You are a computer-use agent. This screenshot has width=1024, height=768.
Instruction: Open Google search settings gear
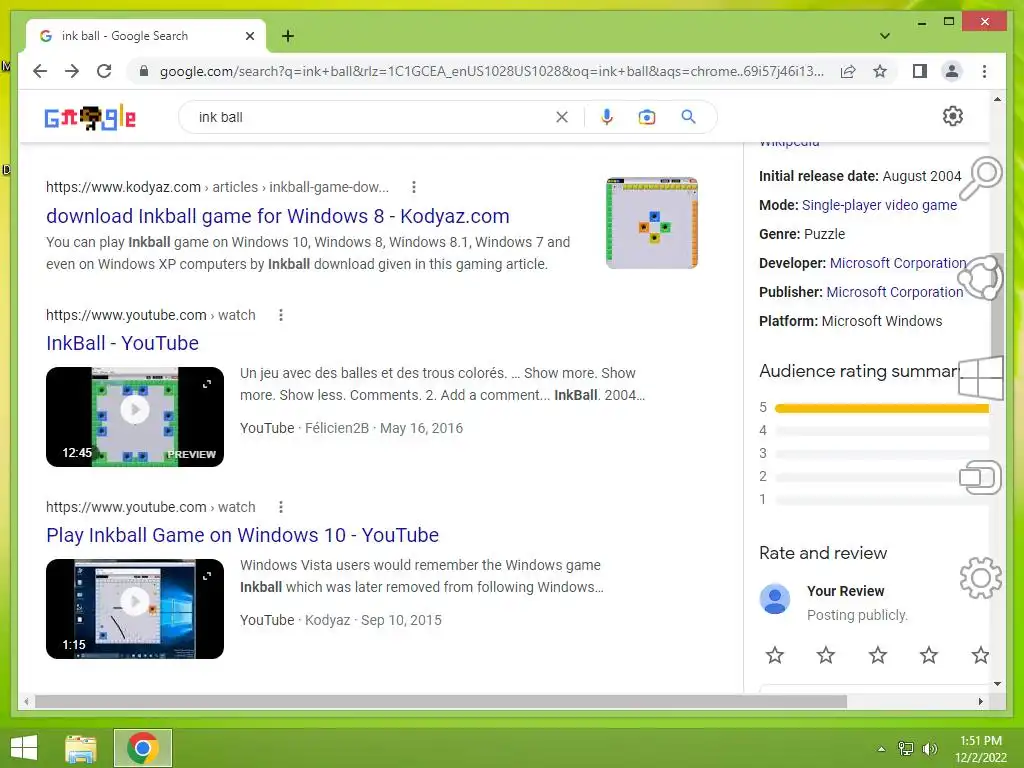click(x=953, y=116)
